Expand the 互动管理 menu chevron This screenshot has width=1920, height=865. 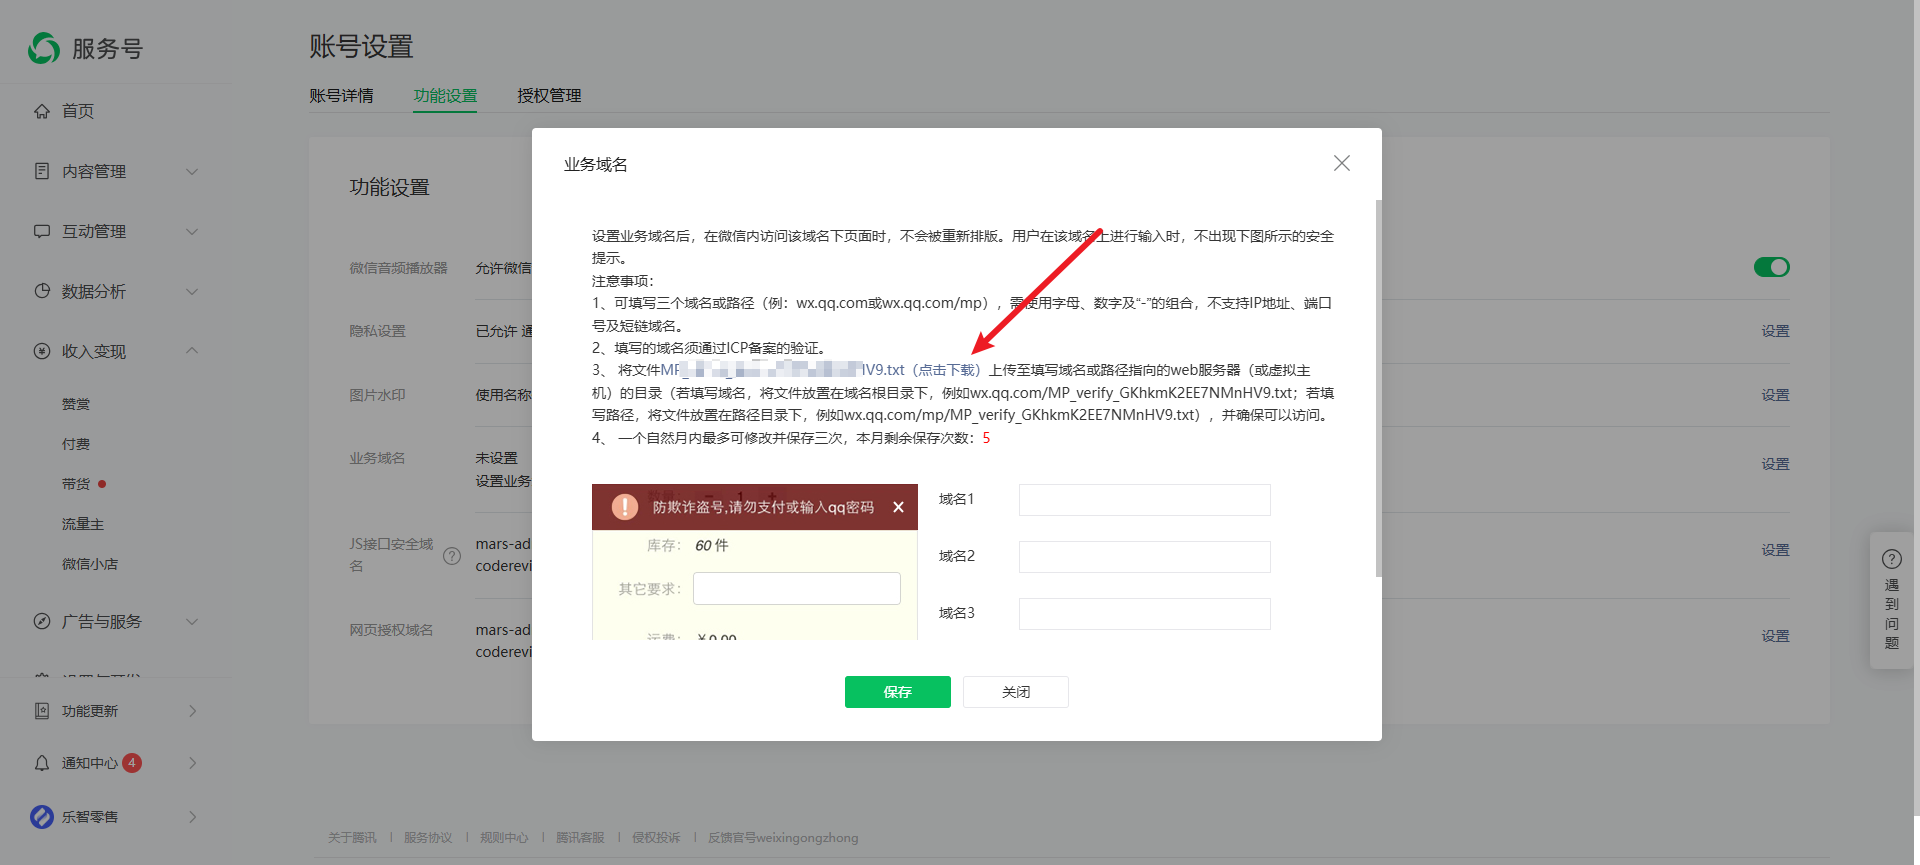coord(192,231)
